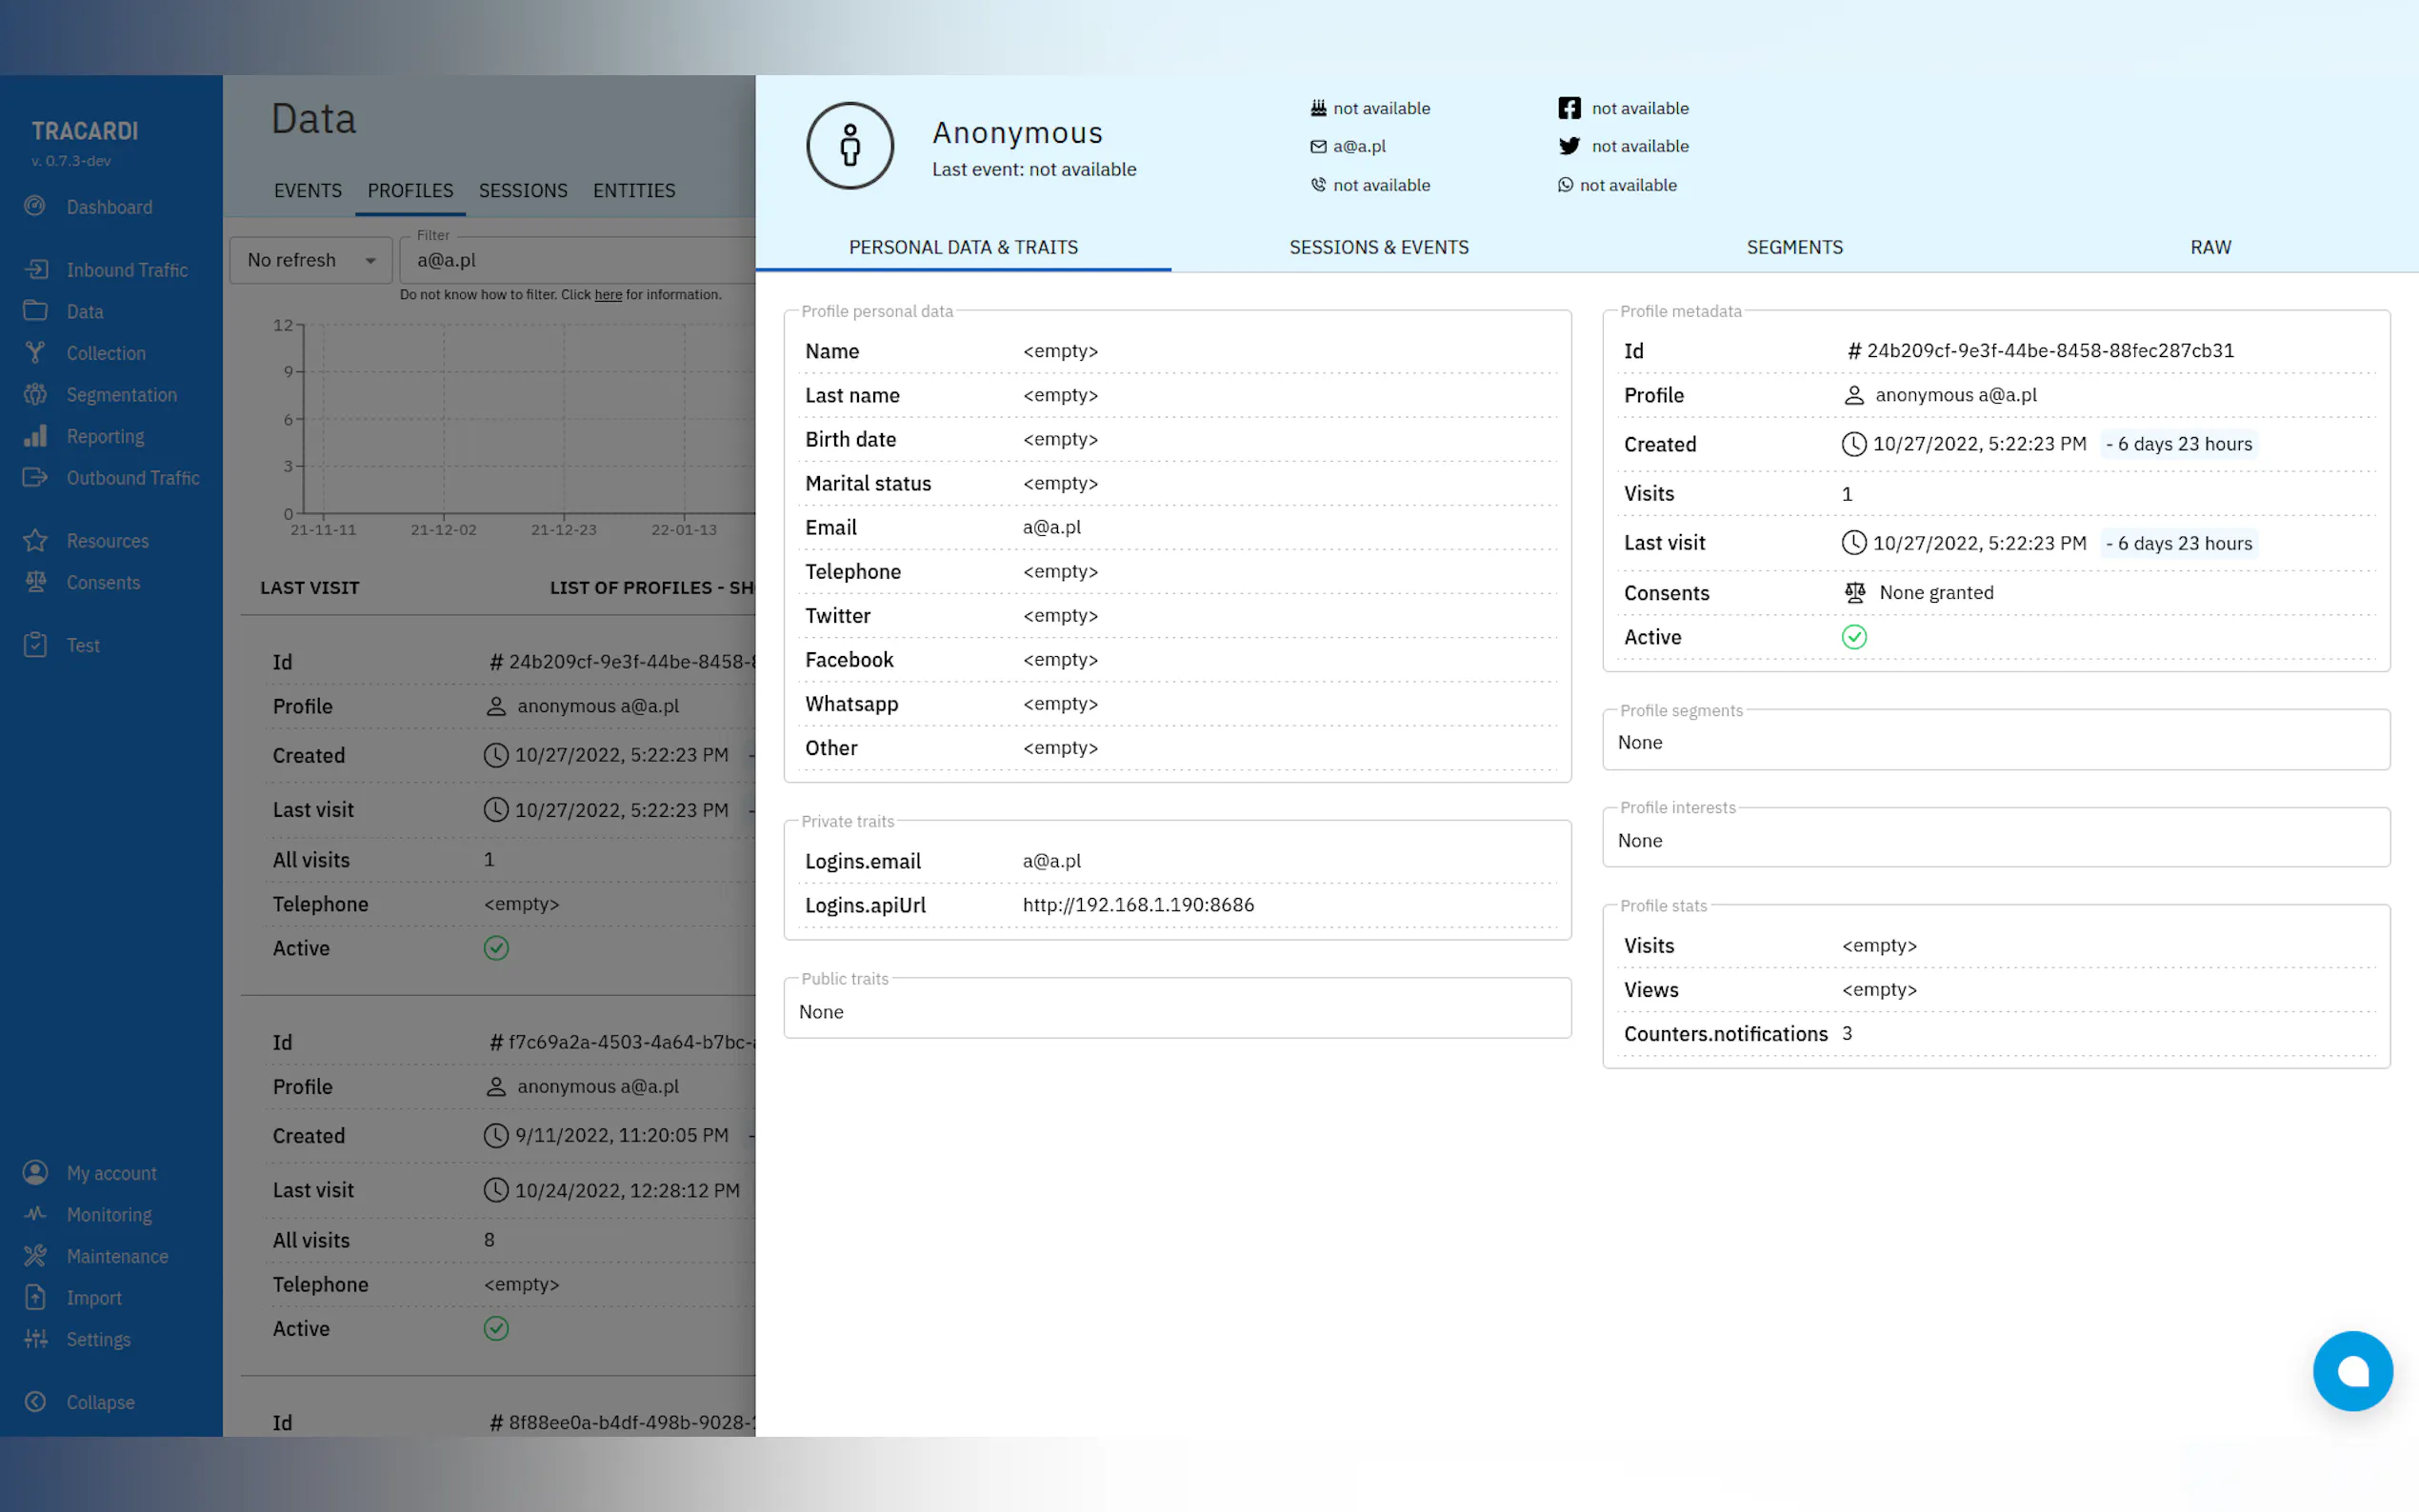Open the Reporting chart icon
This screenshot has height=1512, width=2419.
35,436
